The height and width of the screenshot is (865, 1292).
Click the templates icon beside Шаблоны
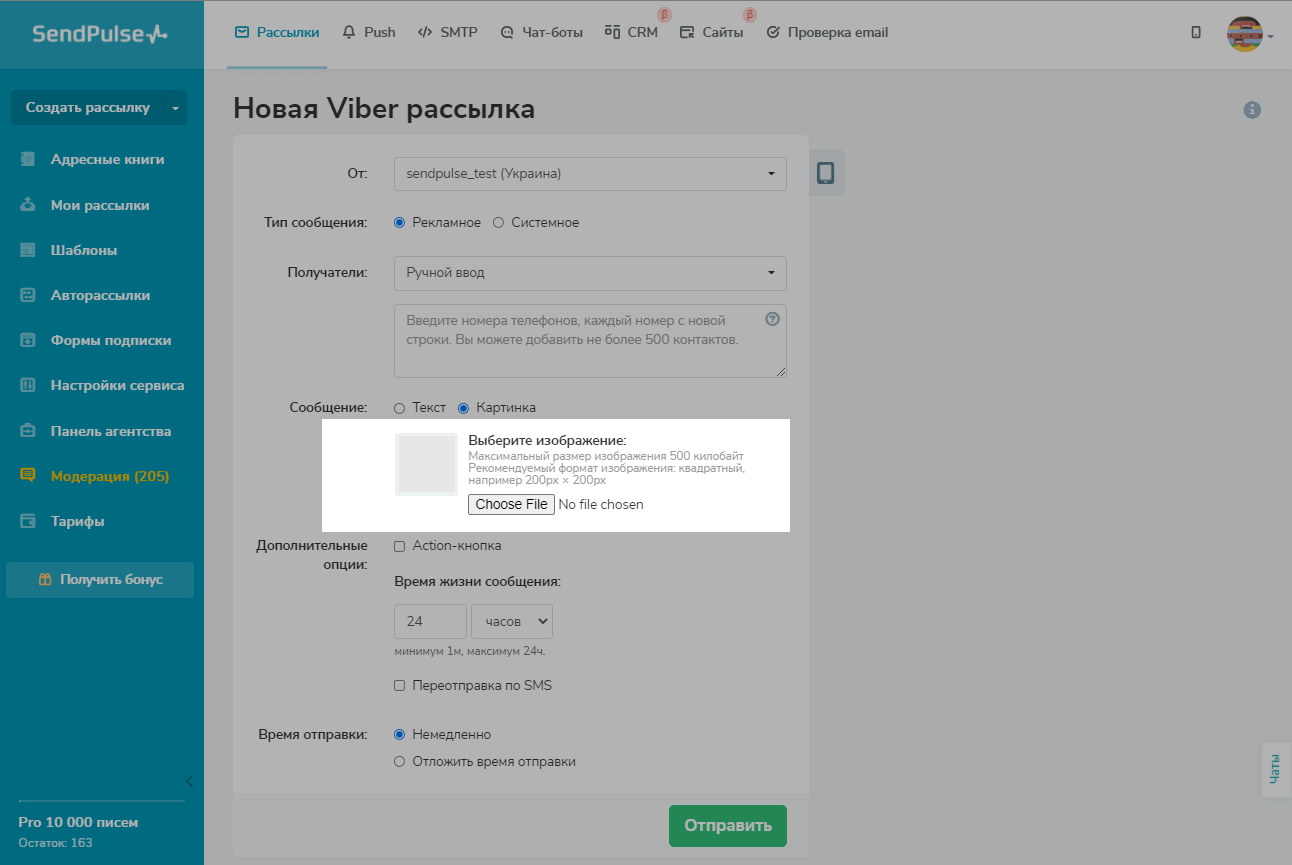point(28,250)
